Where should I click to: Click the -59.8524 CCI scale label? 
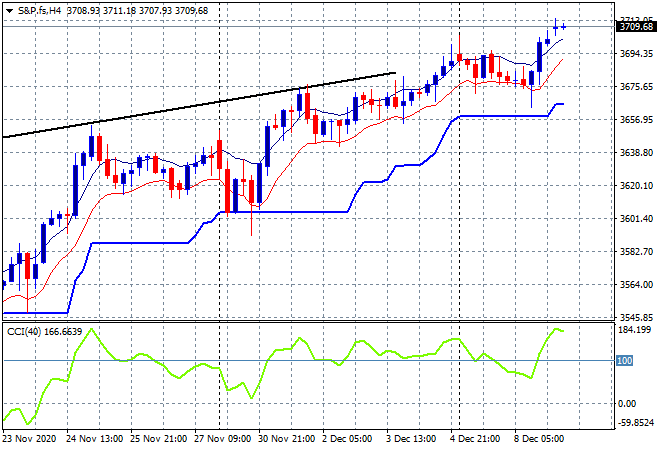[636, 422]
